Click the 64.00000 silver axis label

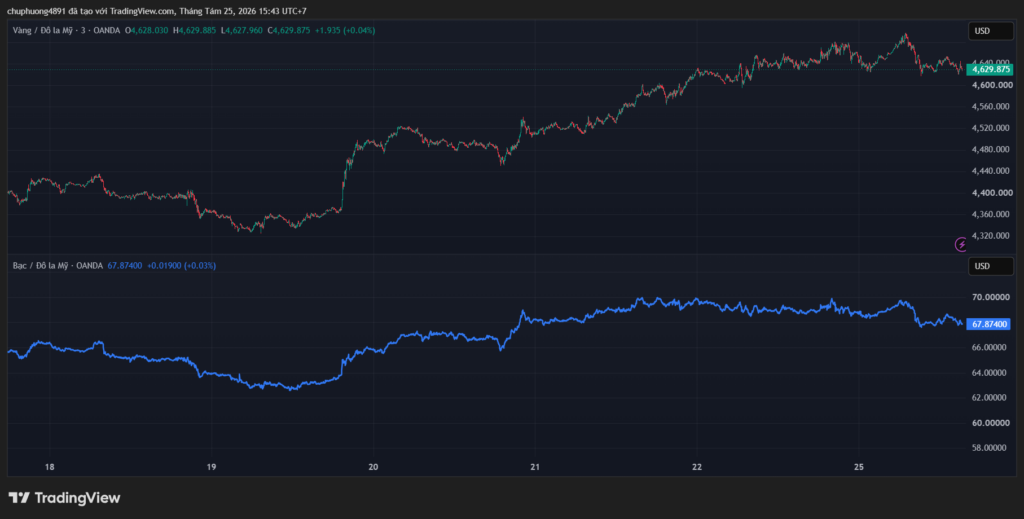(989, 373)
